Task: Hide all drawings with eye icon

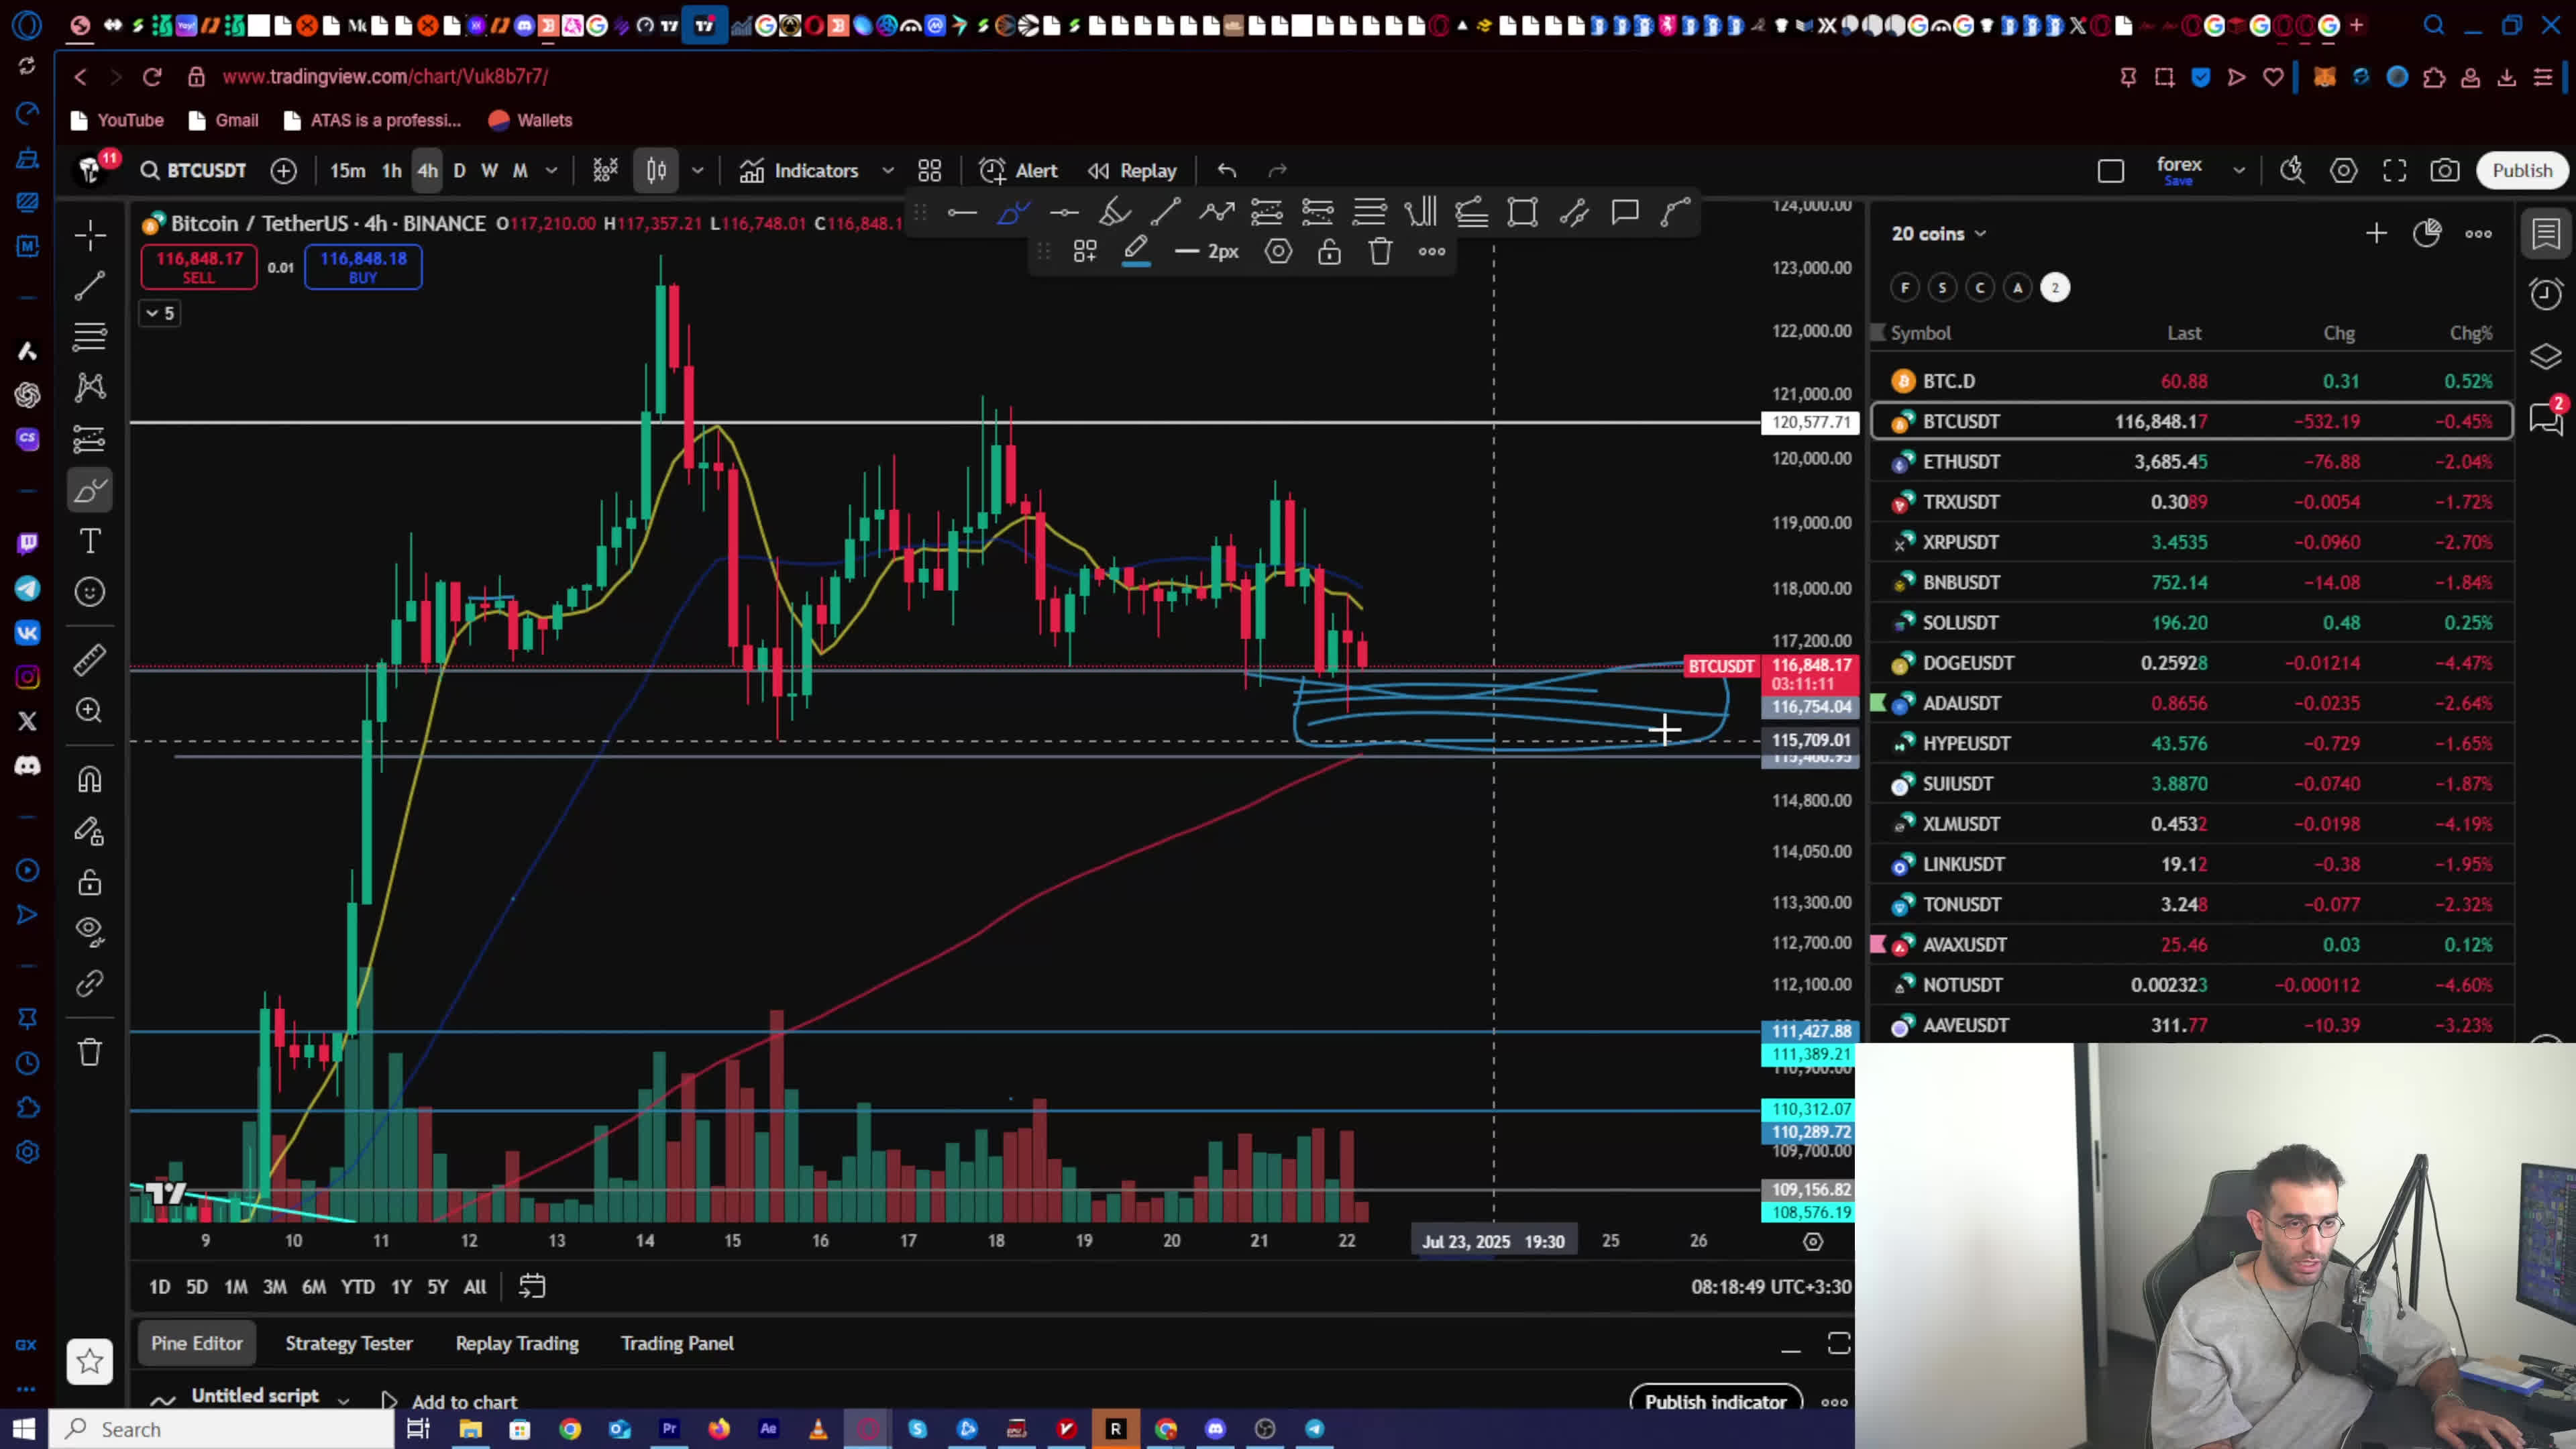Action: pos(90,933)
